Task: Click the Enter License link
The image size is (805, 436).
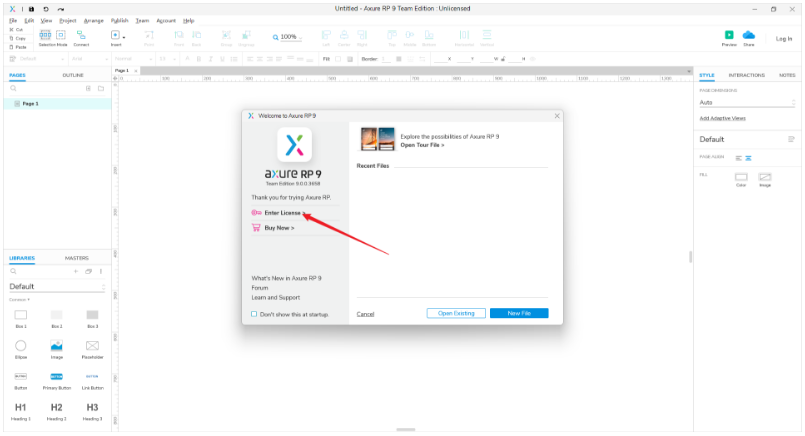Action: click(x=285, y=213)
